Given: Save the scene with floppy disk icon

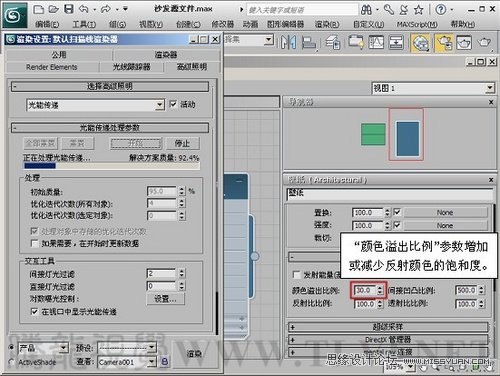Looking at the screenshot, I should pyautogui.click(x=69, y=9).
